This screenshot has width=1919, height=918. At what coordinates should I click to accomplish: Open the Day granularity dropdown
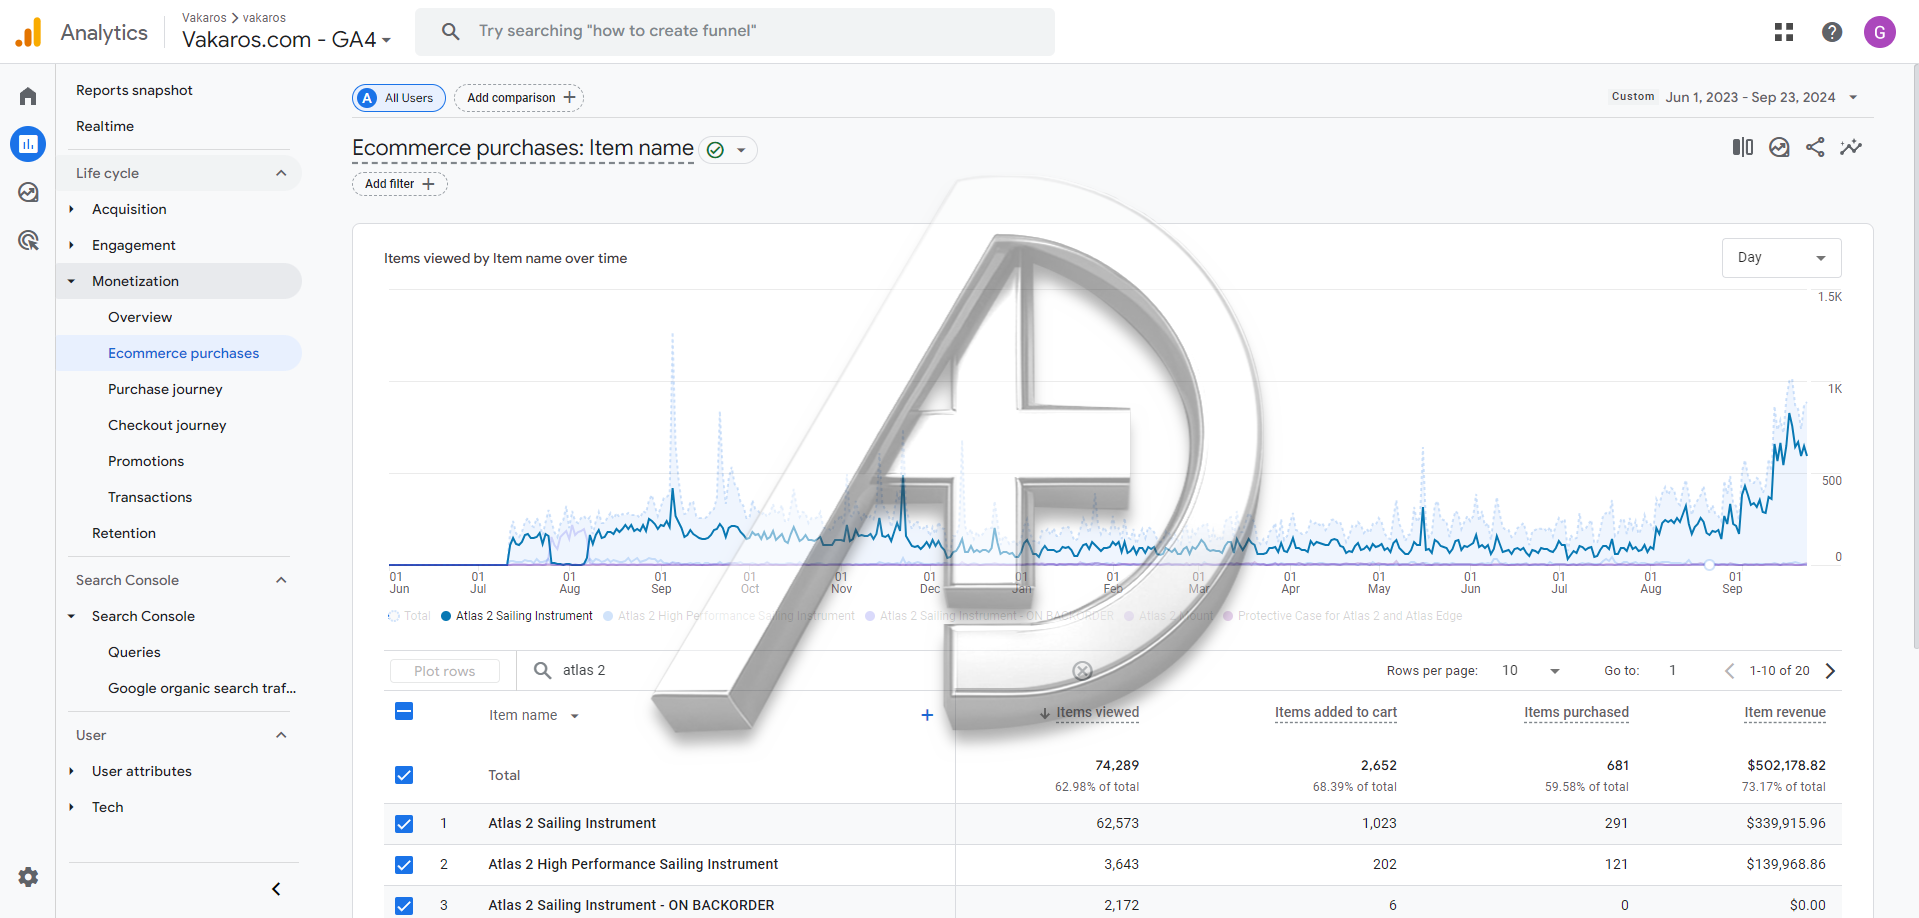(1781, 258)
